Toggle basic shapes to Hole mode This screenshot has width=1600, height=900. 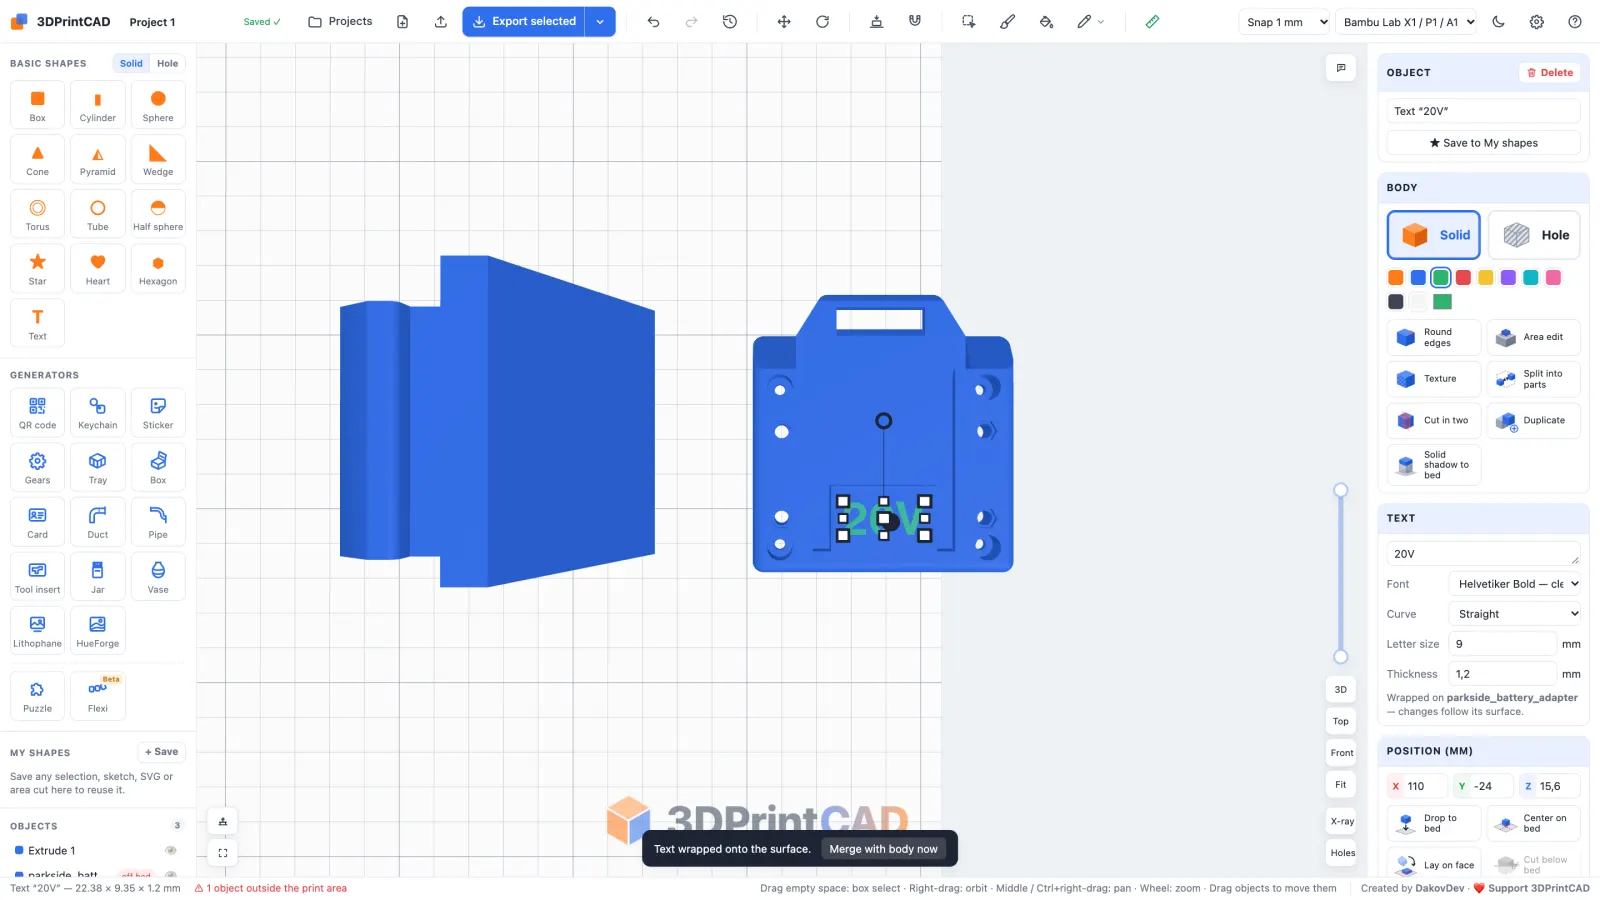pos(167,63)
